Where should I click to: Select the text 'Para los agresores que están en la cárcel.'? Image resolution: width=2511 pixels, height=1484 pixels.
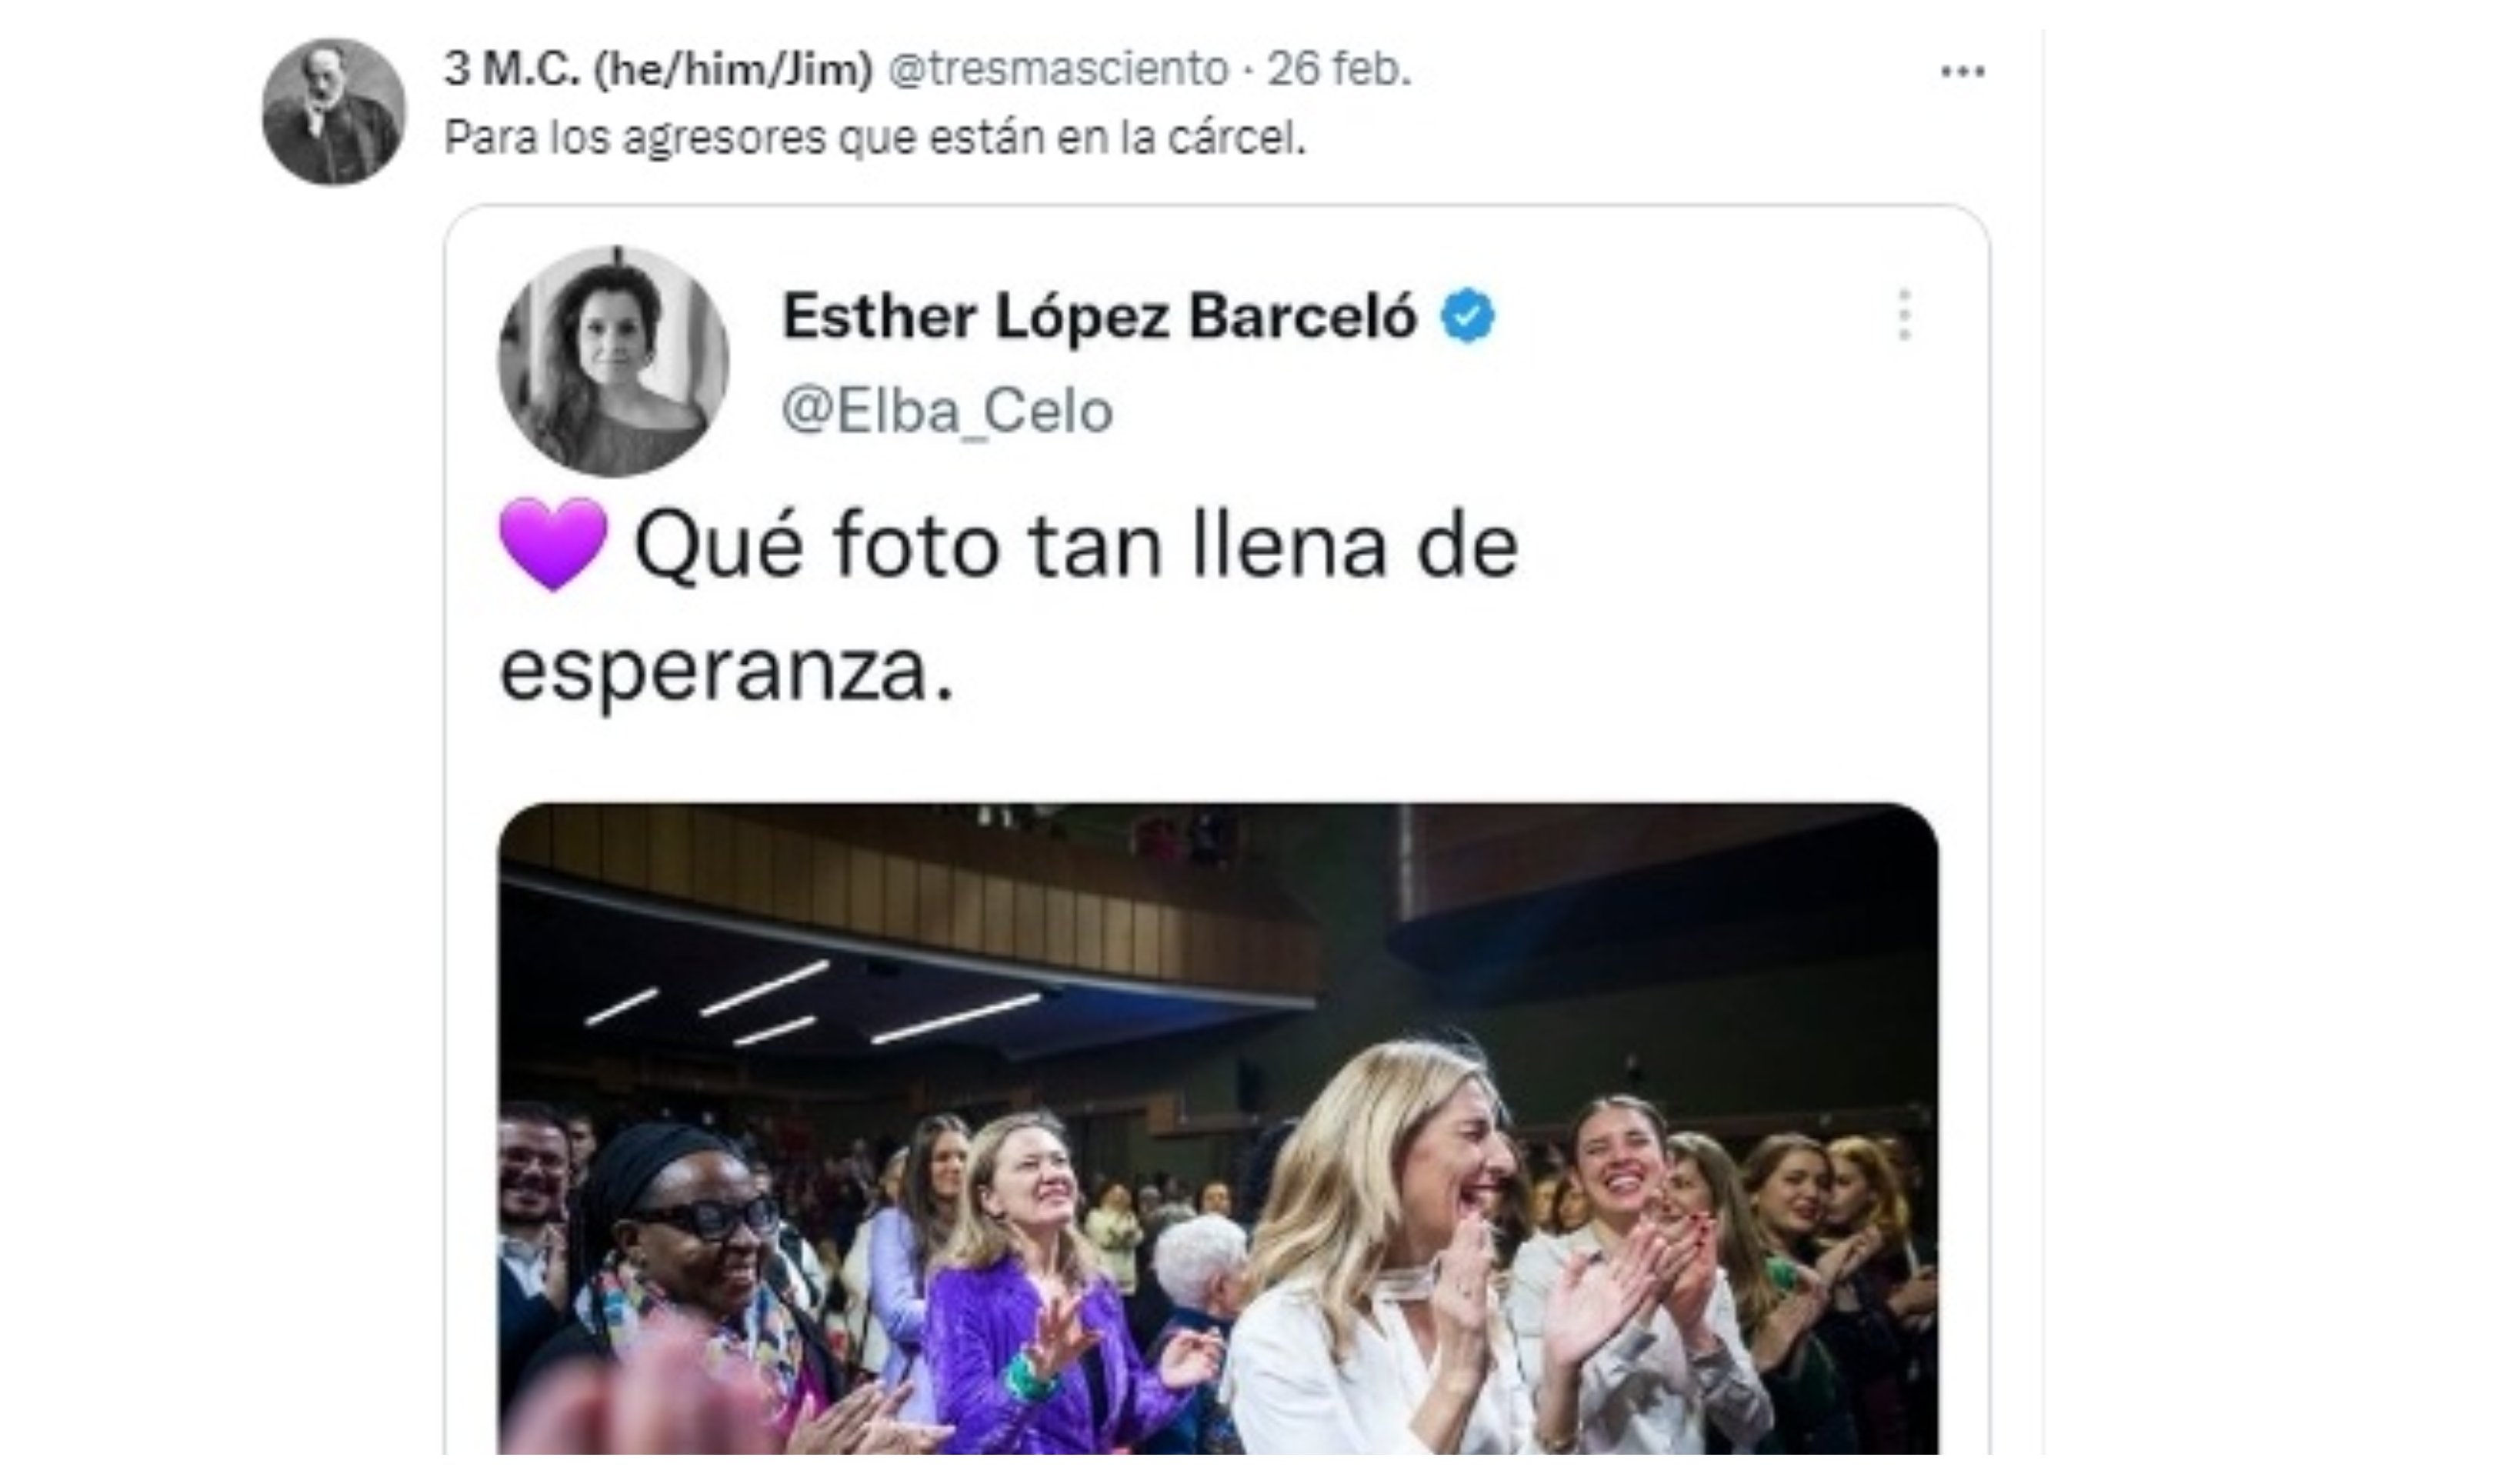click(x=875, y=138)
